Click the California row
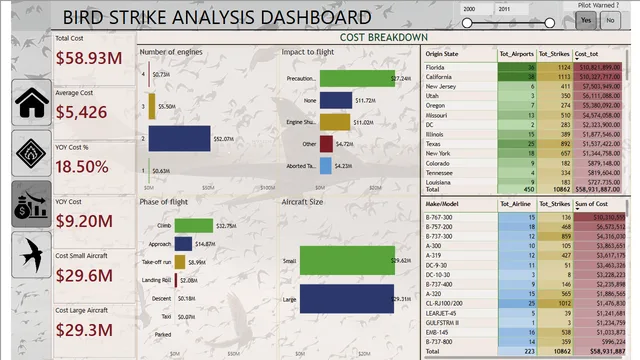The height and width of the screenshot is (360, 640). (523, 77)
